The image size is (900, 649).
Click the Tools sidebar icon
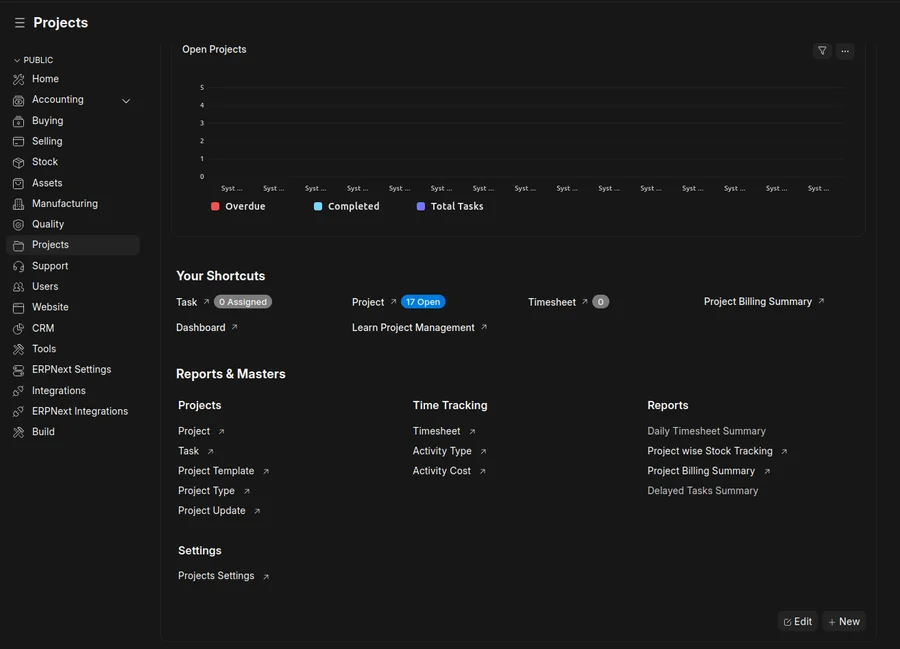point(18,349)
